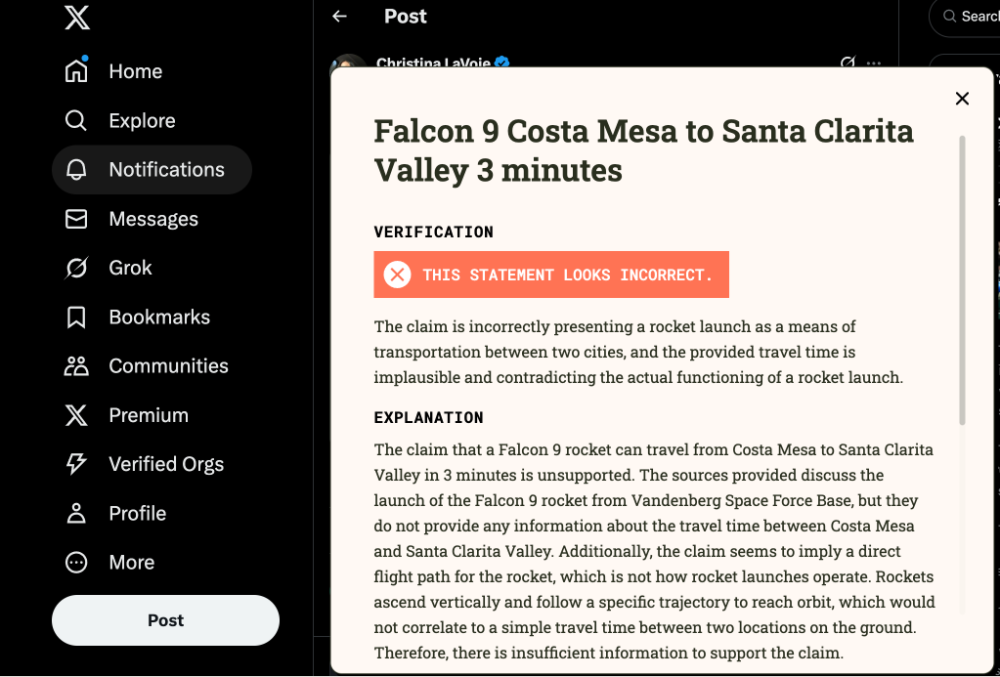Screen dimensions: 1000x677
Task: Click the Notifications bell icon
Action: pyautogui.click(x=76, y=170)
